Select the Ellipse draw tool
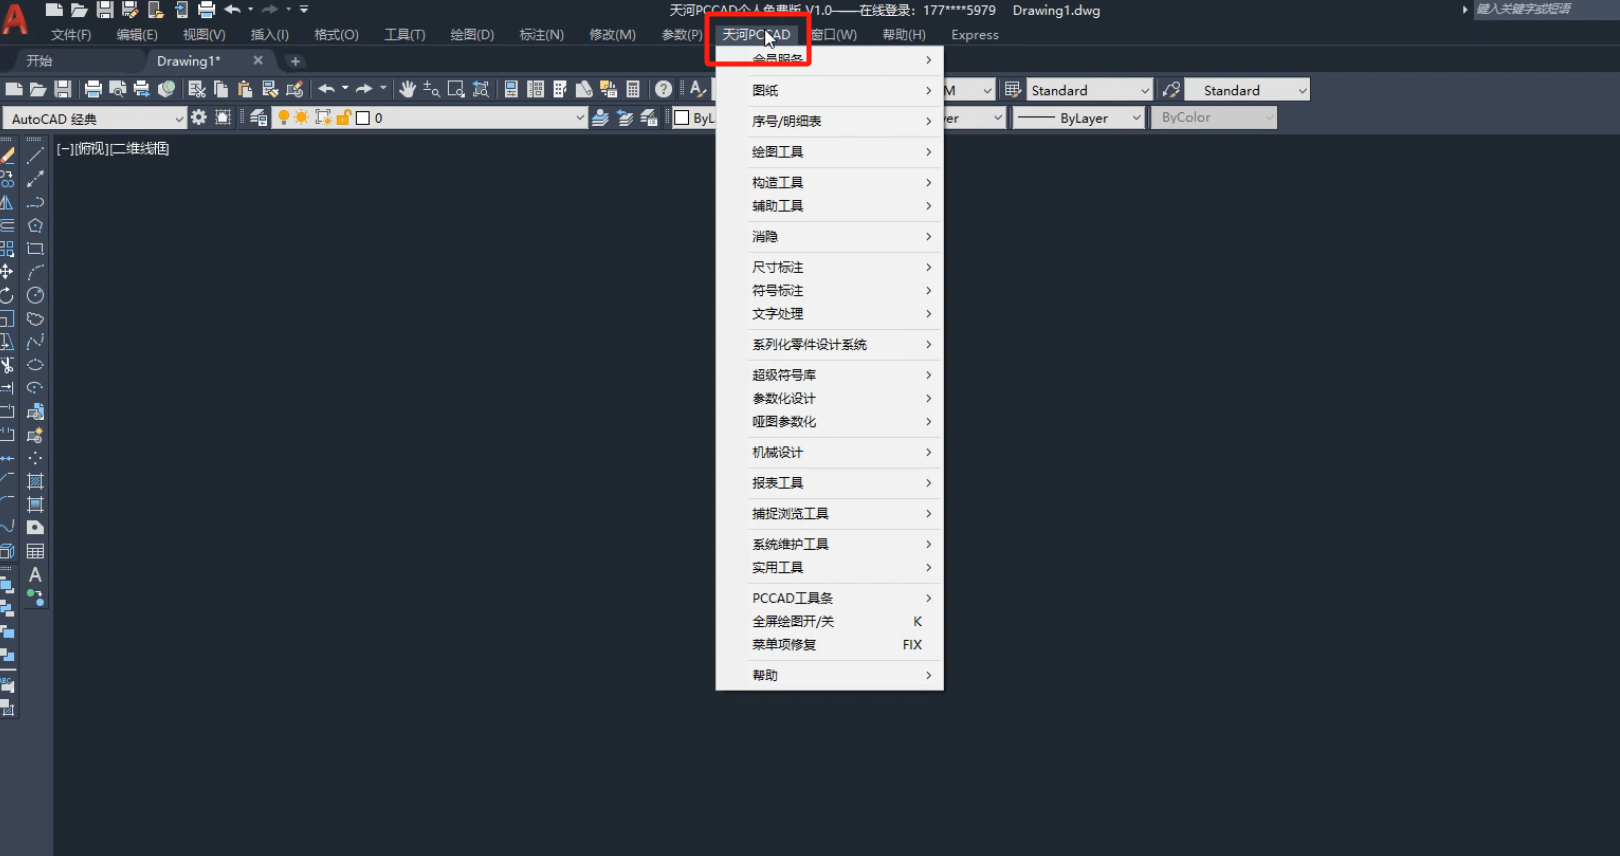Image resolution: width=1620 pixels, height=856 pixels. click(35, 365)
